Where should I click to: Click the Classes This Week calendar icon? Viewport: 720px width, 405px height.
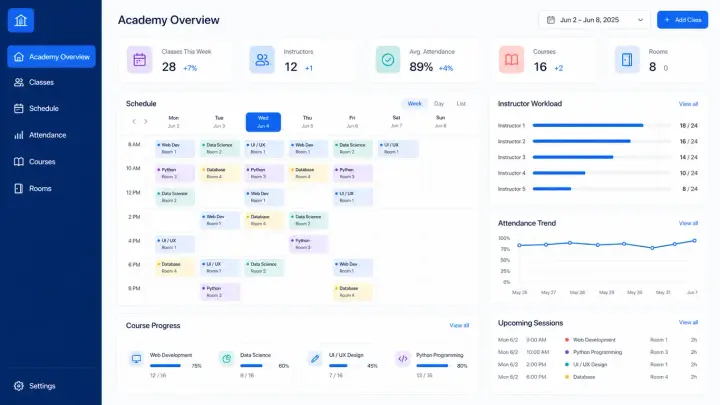pos(140,60)
